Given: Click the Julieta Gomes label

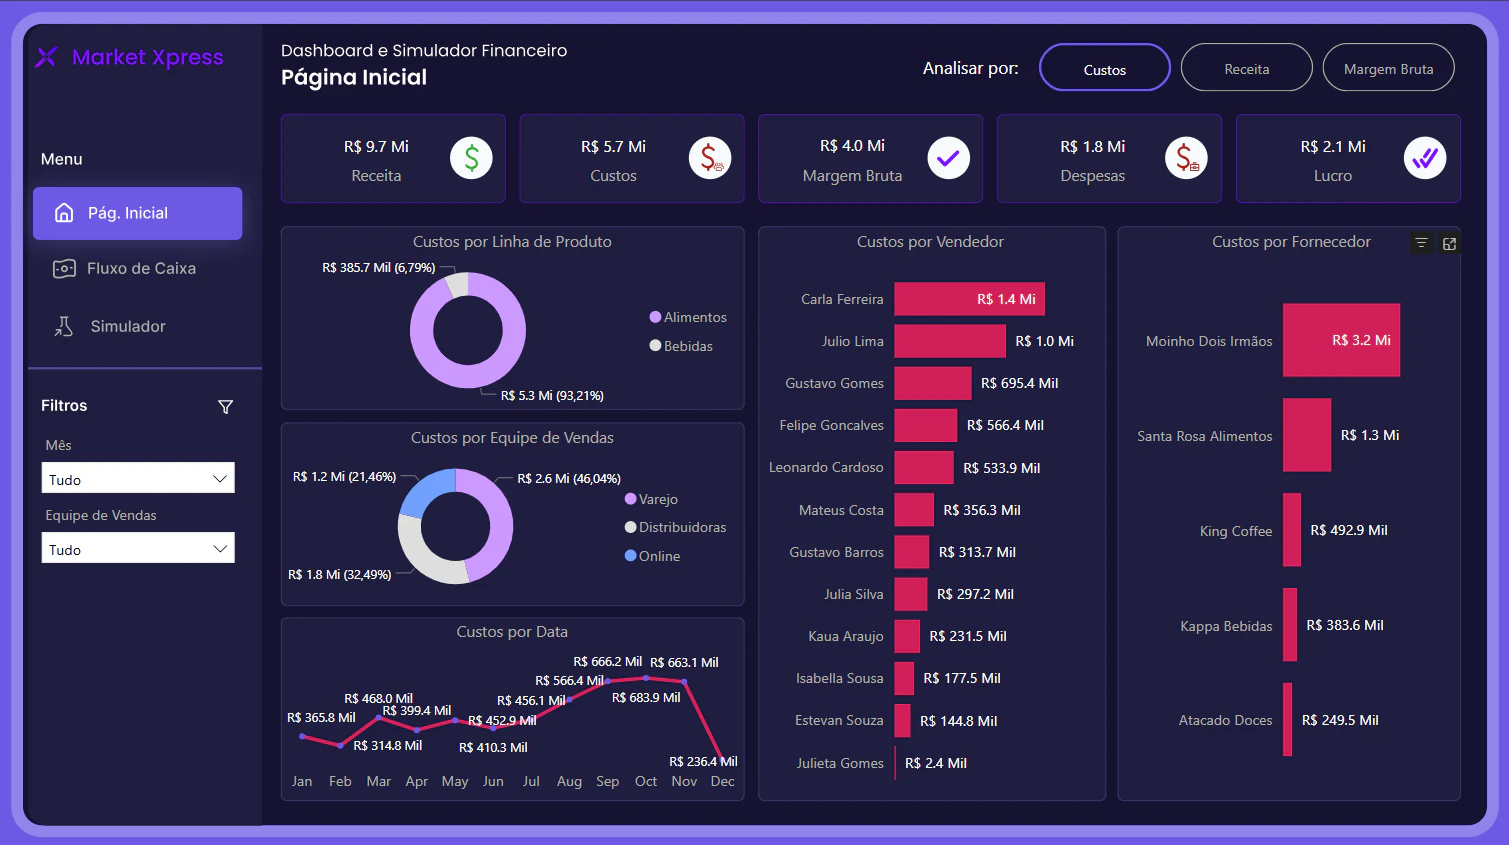Looking at the screenshot, I should click(x=840, y=763).
